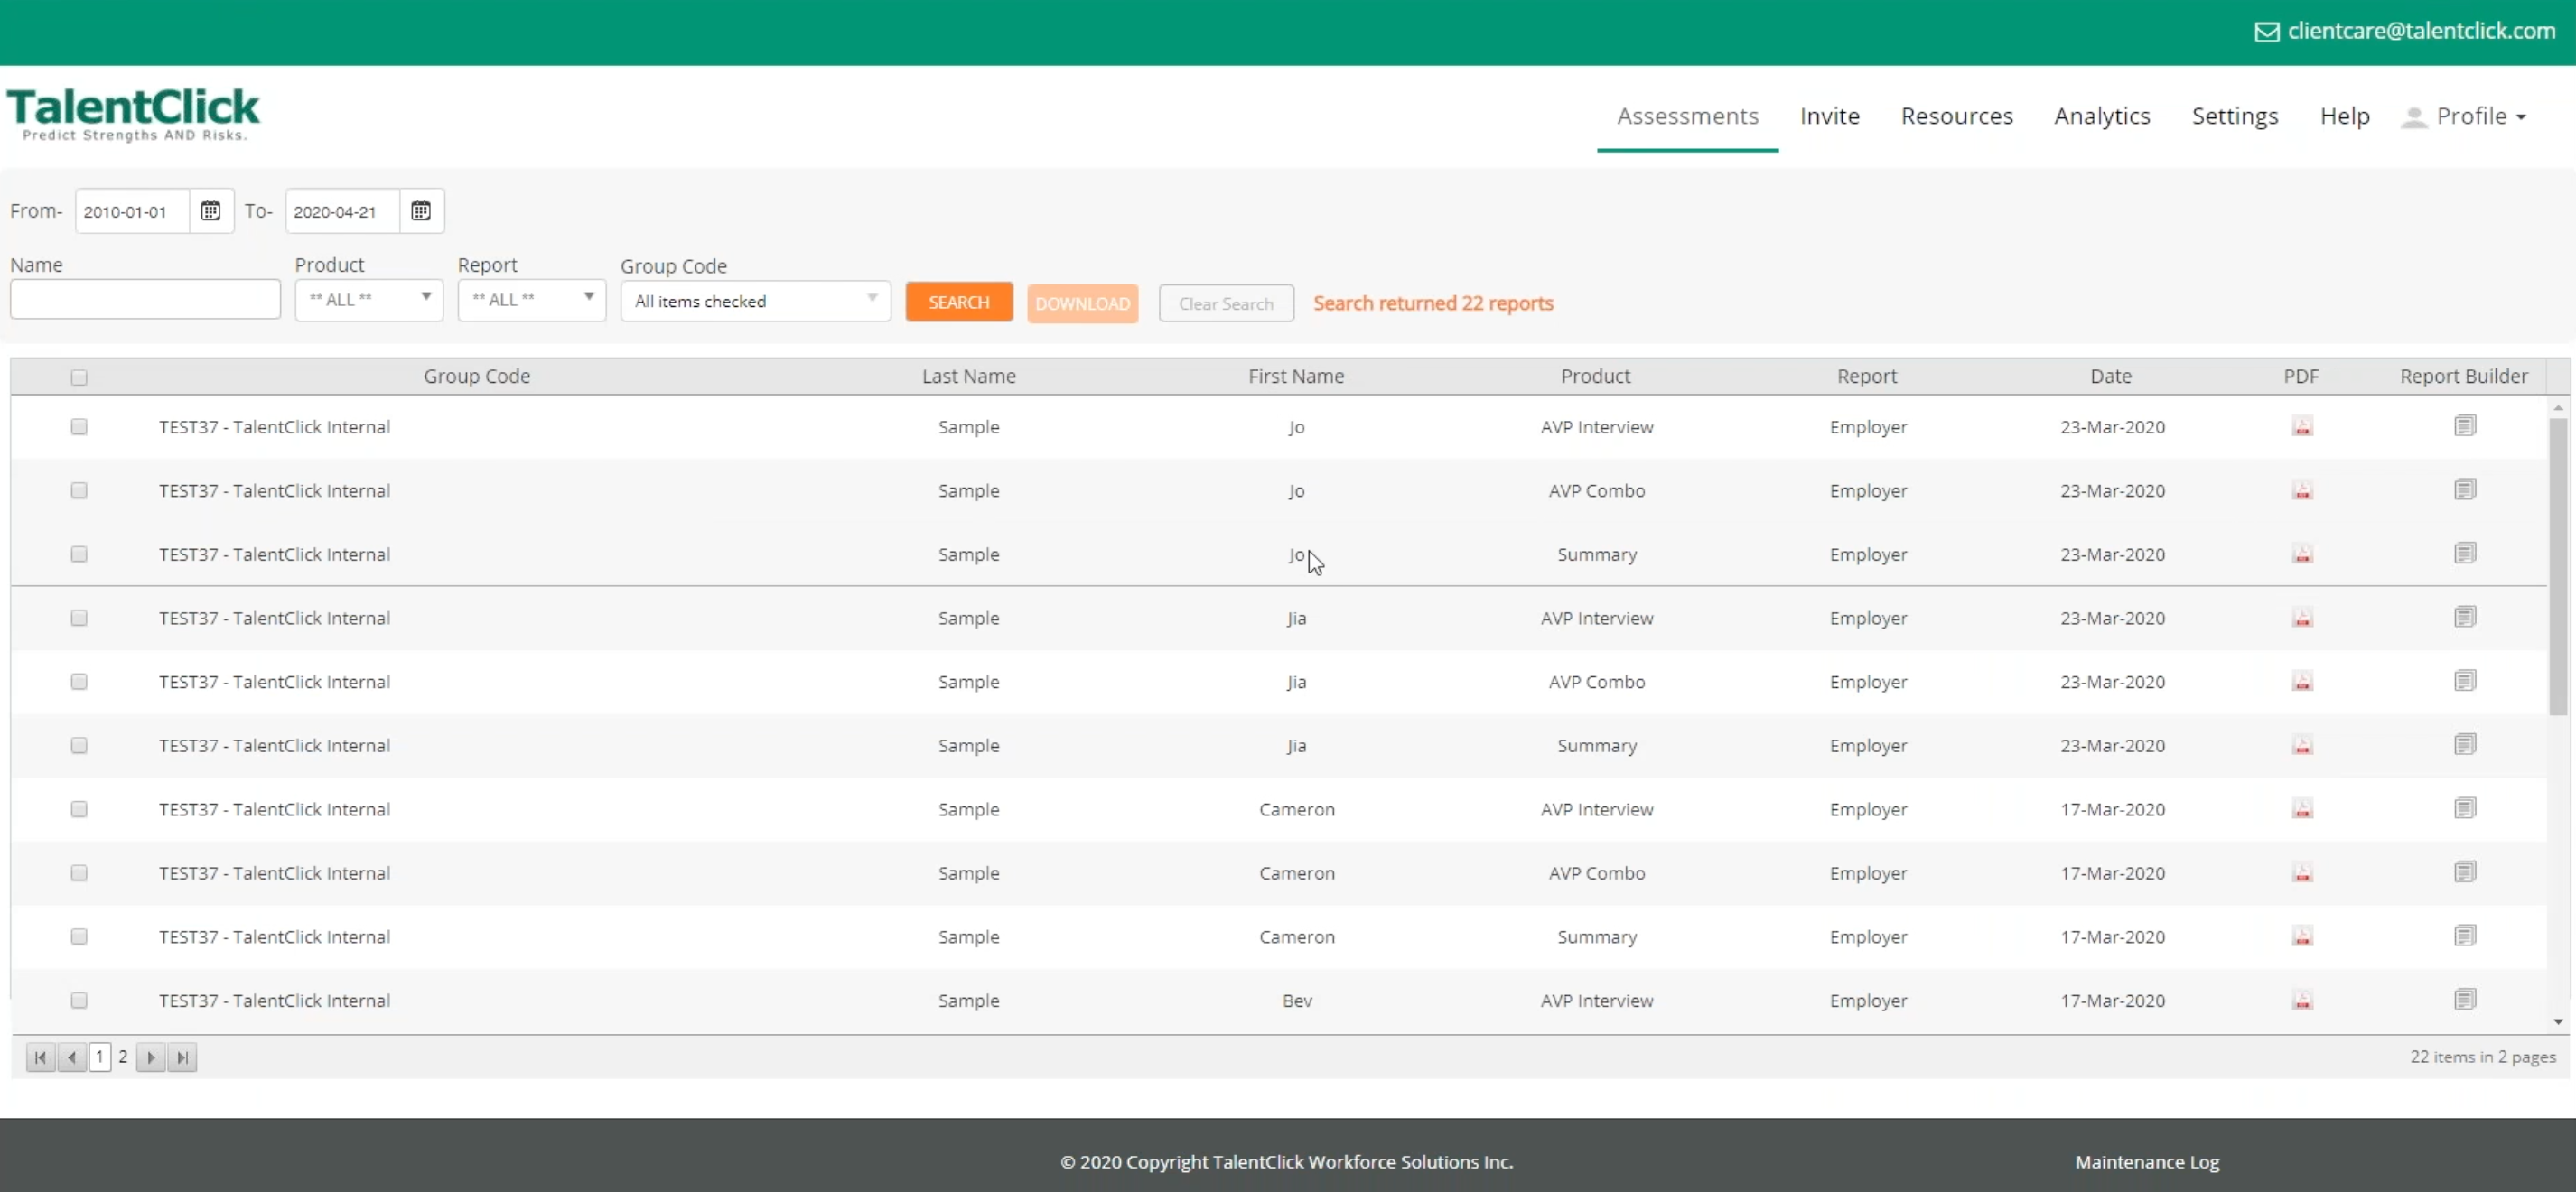Image resolution: width=2576 pixels, height=1192 pixels.
Task: Open Report Builder for Bev AVP Interview
Action: point(2464,1000)
